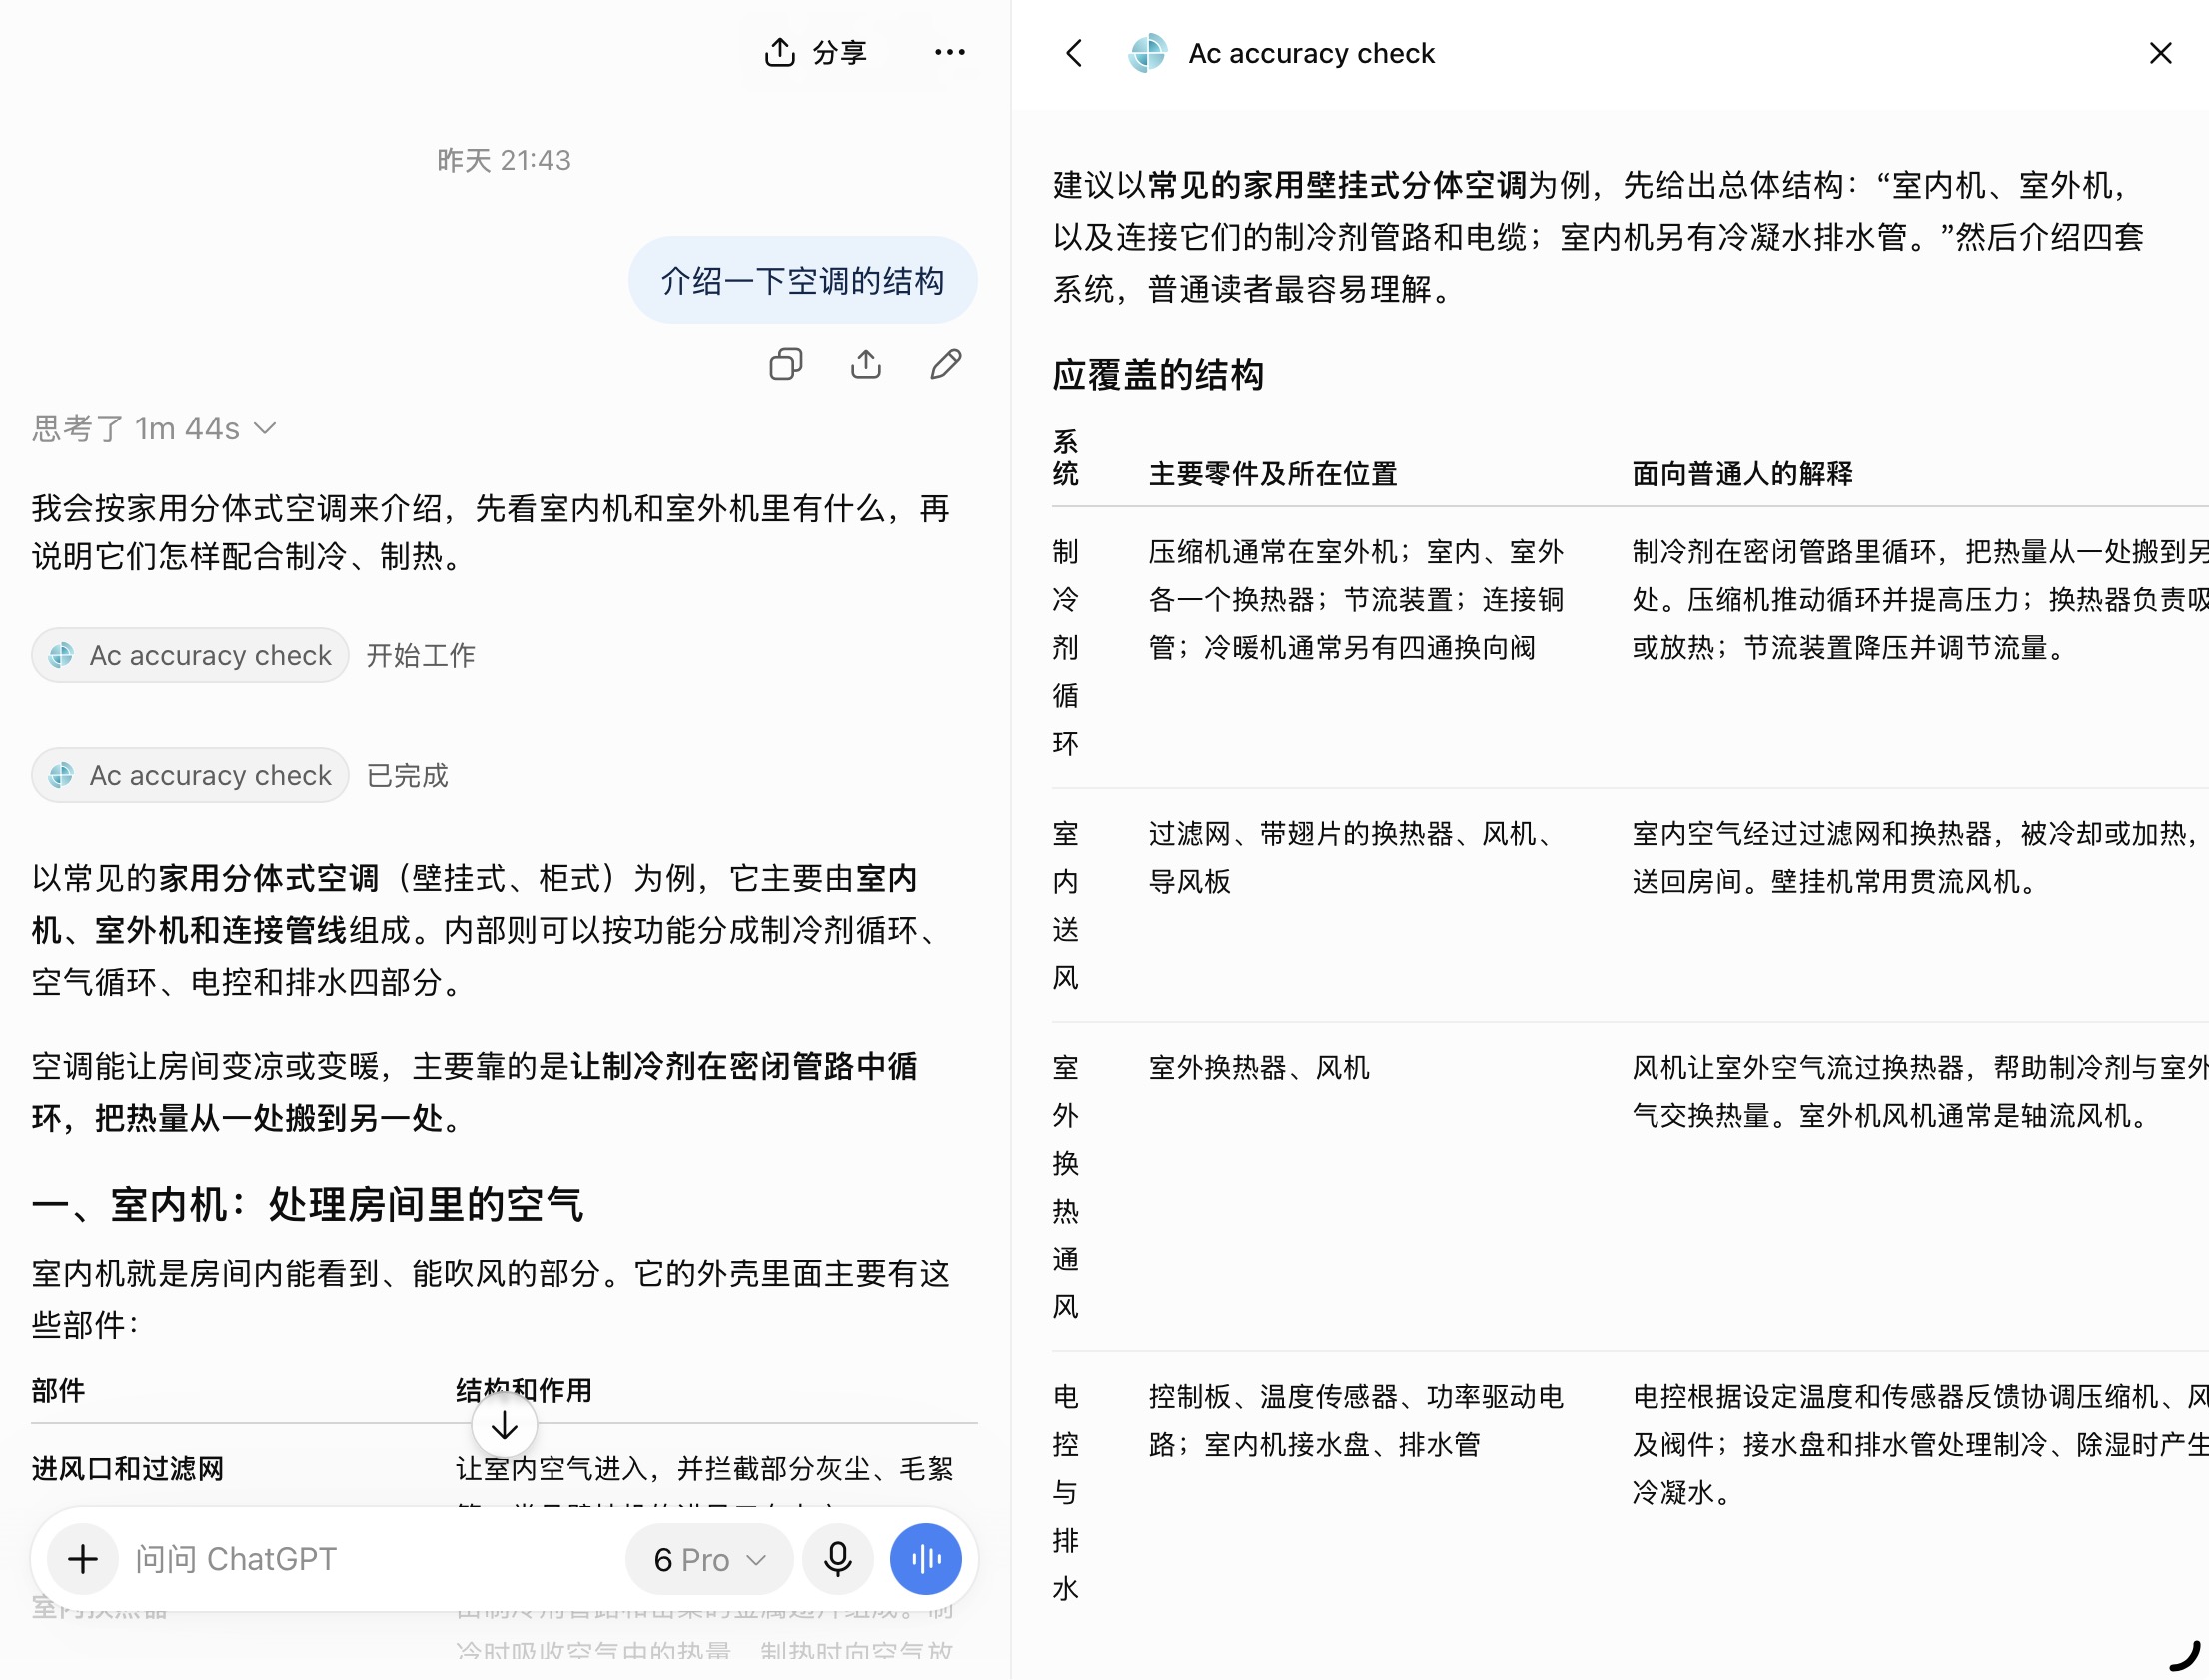Screen dimensions: 2209x1680
Task: Copy the user message
Action: 786,364
